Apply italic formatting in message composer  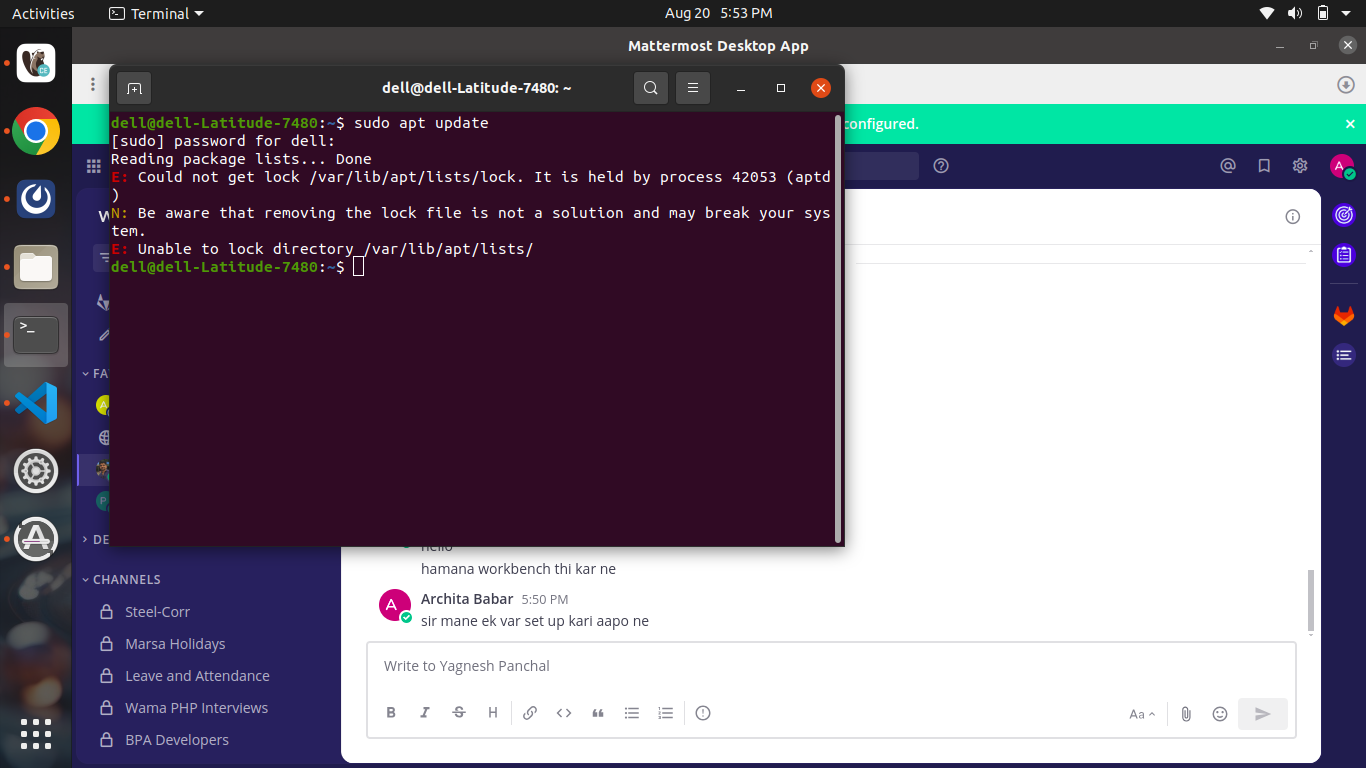coord(425,713)
